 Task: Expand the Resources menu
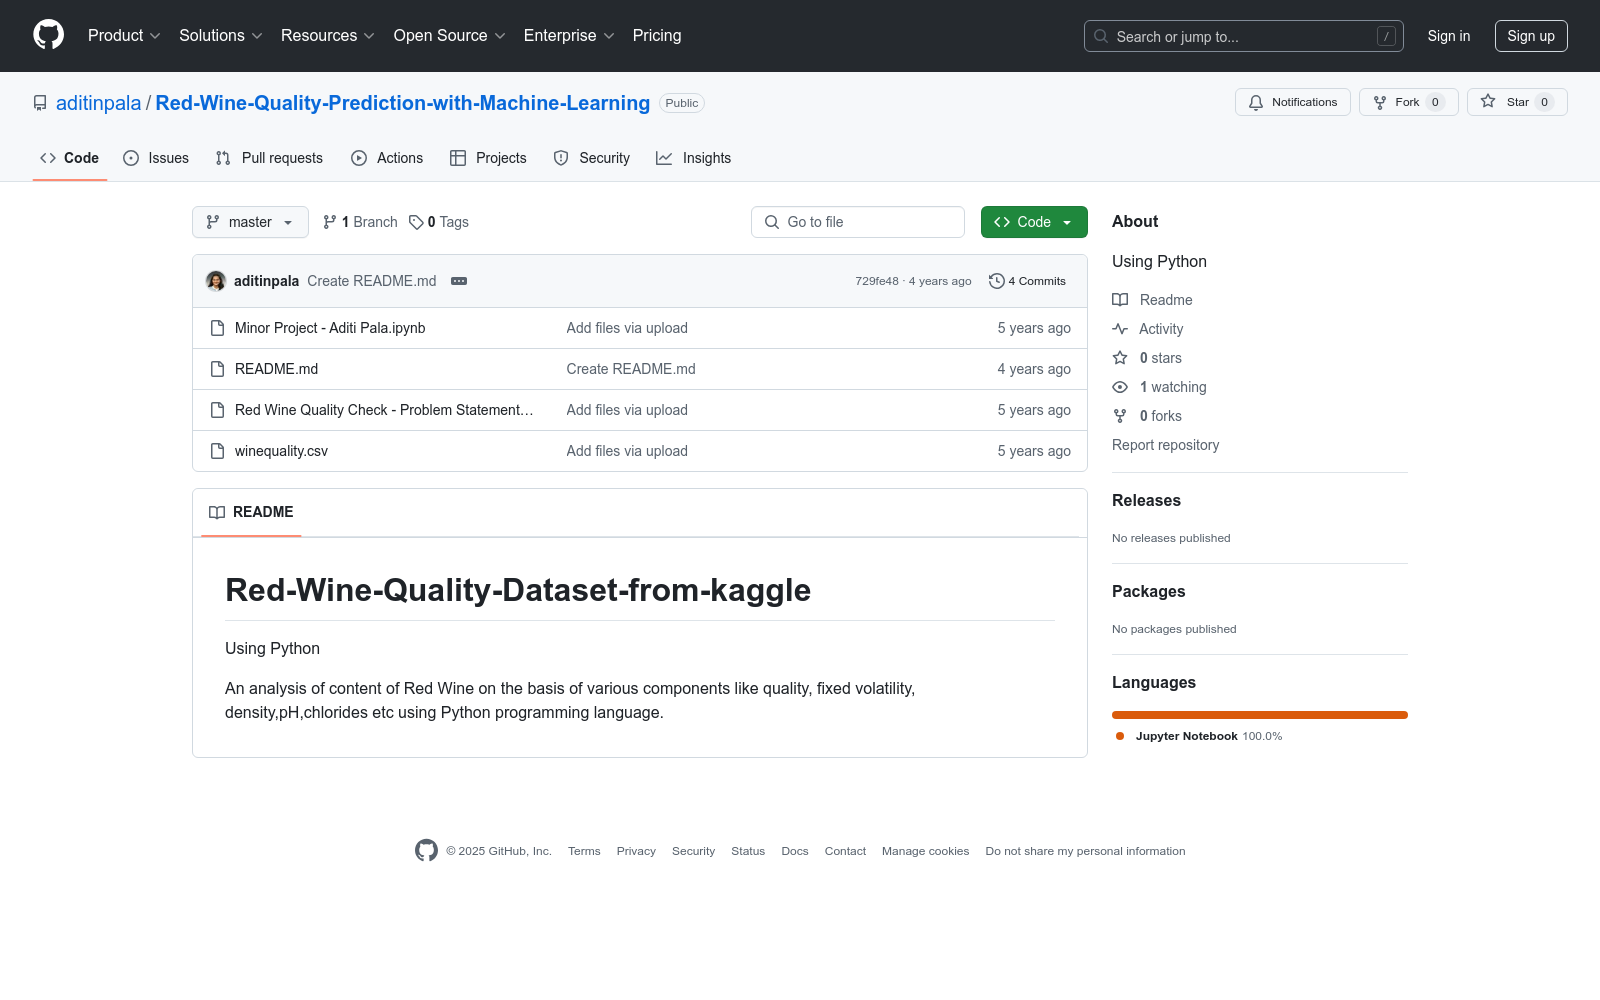(x=328, y=36)
